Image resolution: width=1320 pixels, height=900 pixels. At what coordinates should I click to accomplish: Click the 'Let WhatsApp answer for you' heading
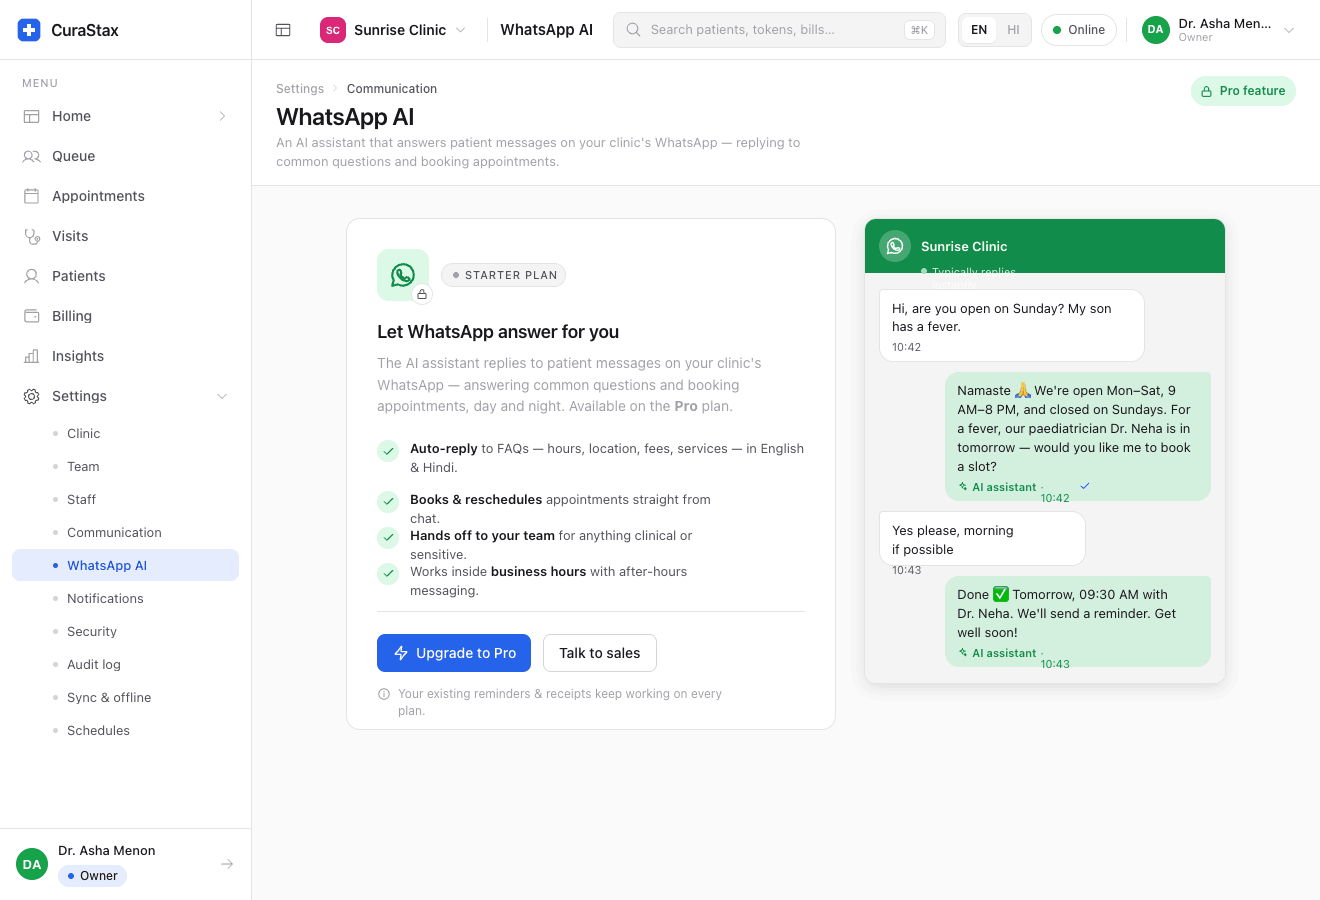pos(498,332)
